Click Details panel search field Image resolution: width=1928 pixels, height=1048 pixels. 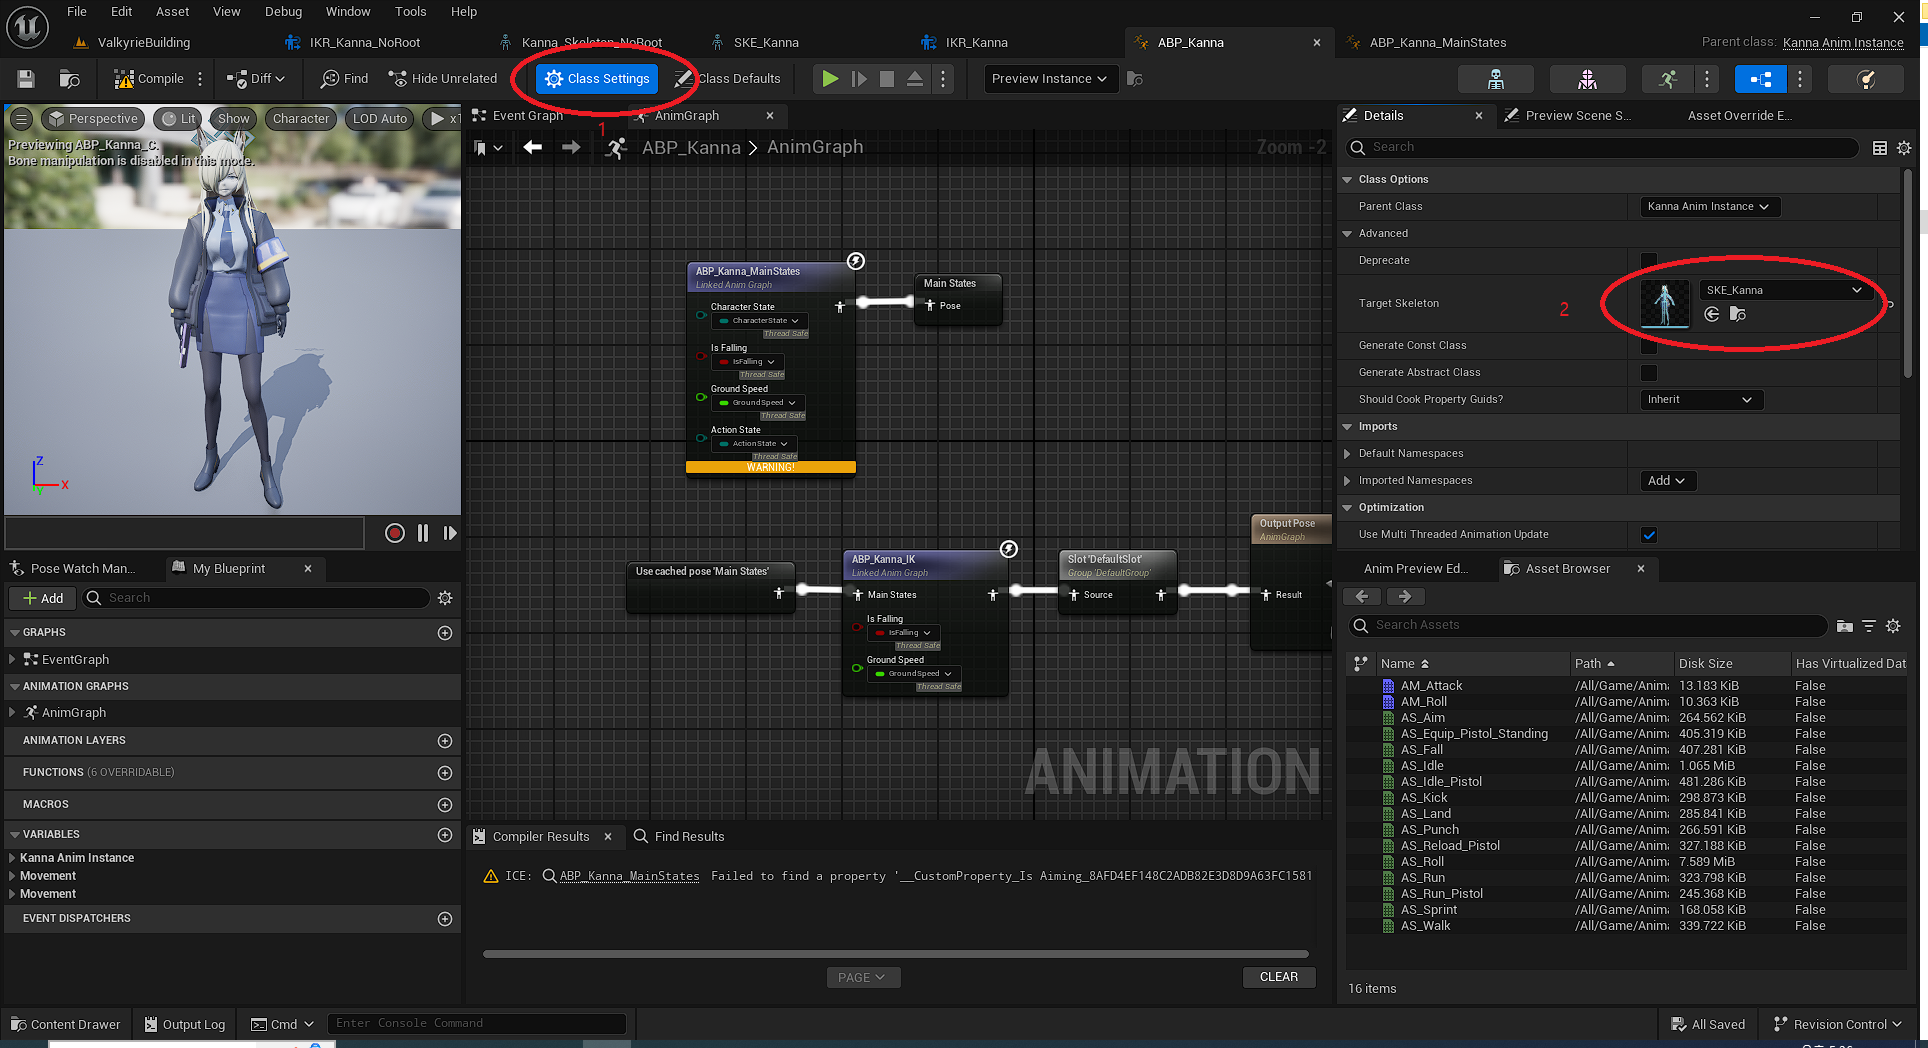[1602, 147]
